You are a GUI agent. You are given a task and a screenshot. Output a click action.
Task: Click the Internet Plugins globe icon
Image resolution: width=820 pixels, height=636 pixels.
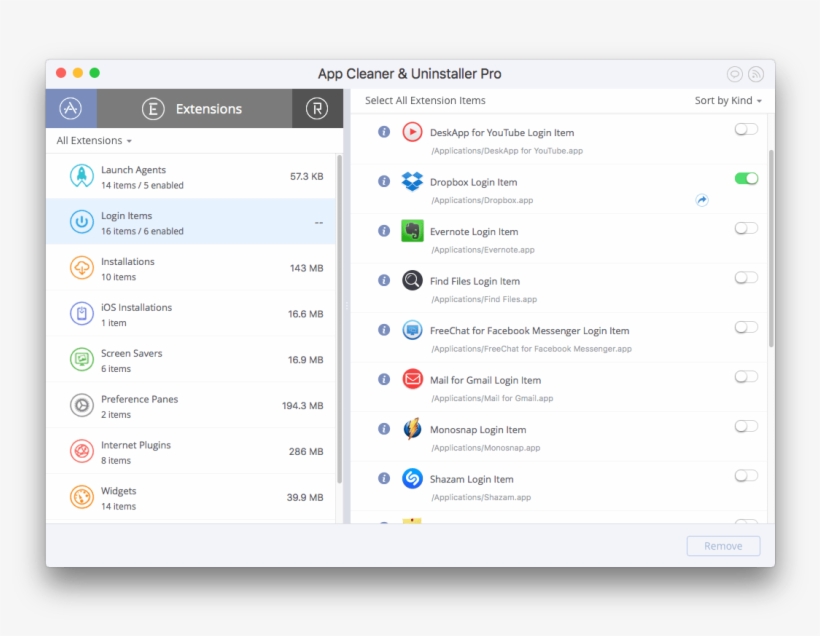coord(82,451)
